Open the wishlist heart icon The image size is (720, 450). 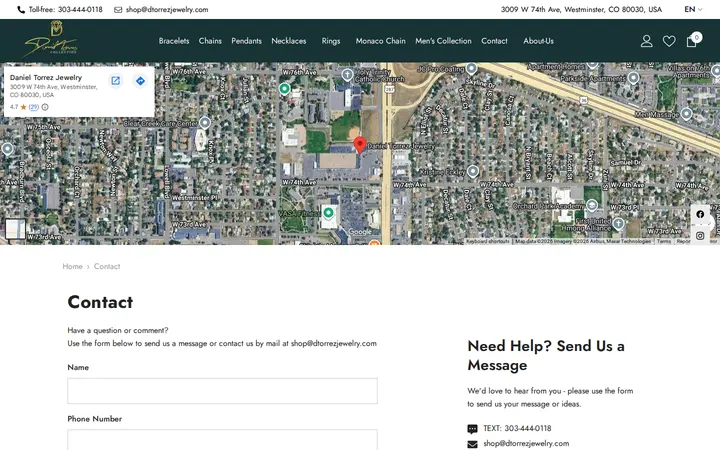click(x=669, y=41)
